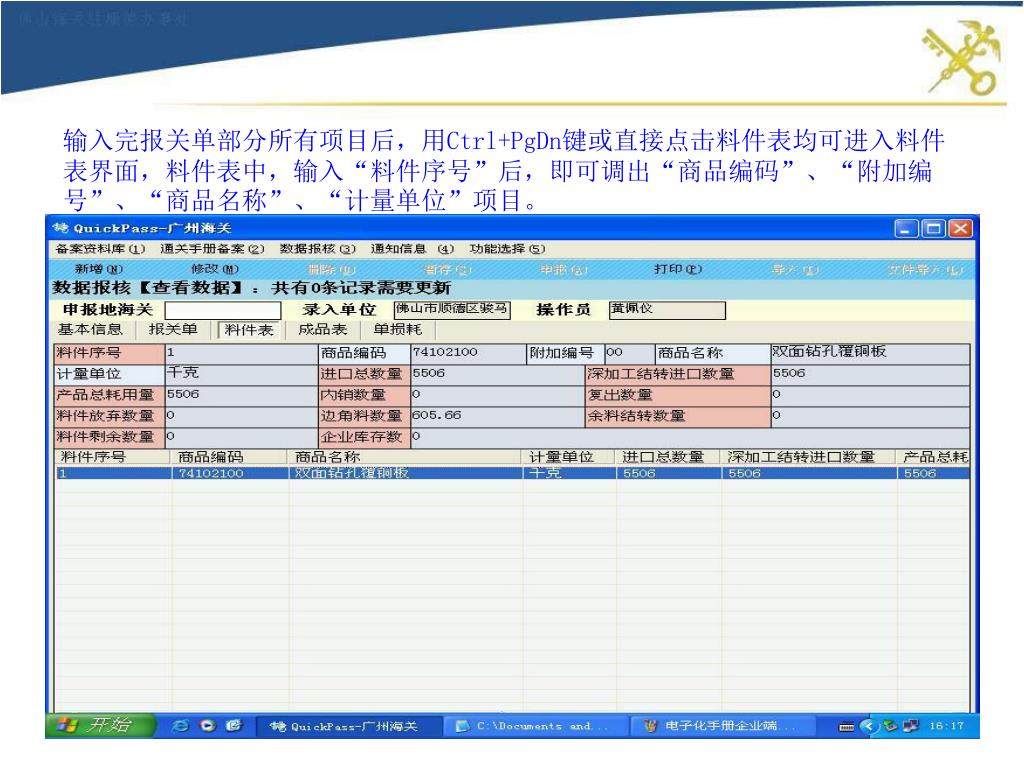Click the 深加工结转进口数量 field
This screenshot has width=1024, height=768.
(869, 374)
